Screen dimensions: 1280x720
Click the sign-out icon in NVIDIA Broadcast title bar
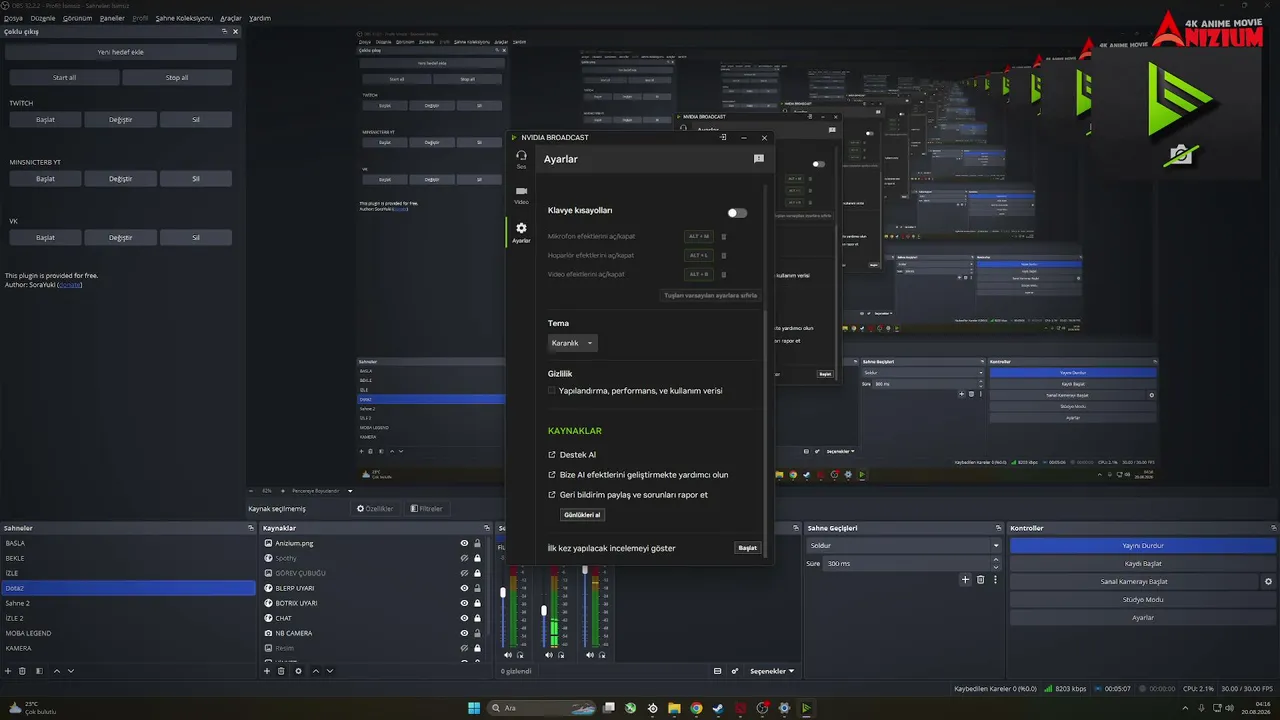coord(723,137)
